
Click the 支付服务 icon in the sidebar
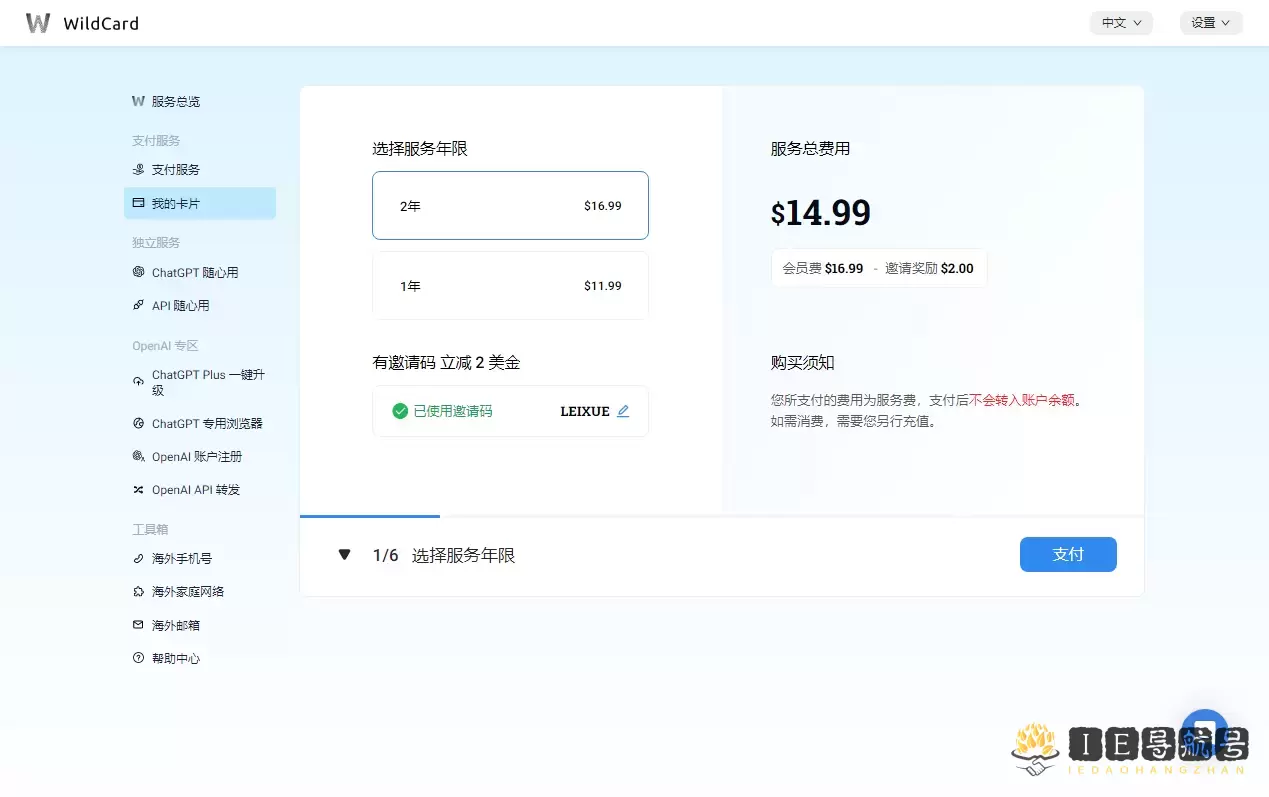139,169
